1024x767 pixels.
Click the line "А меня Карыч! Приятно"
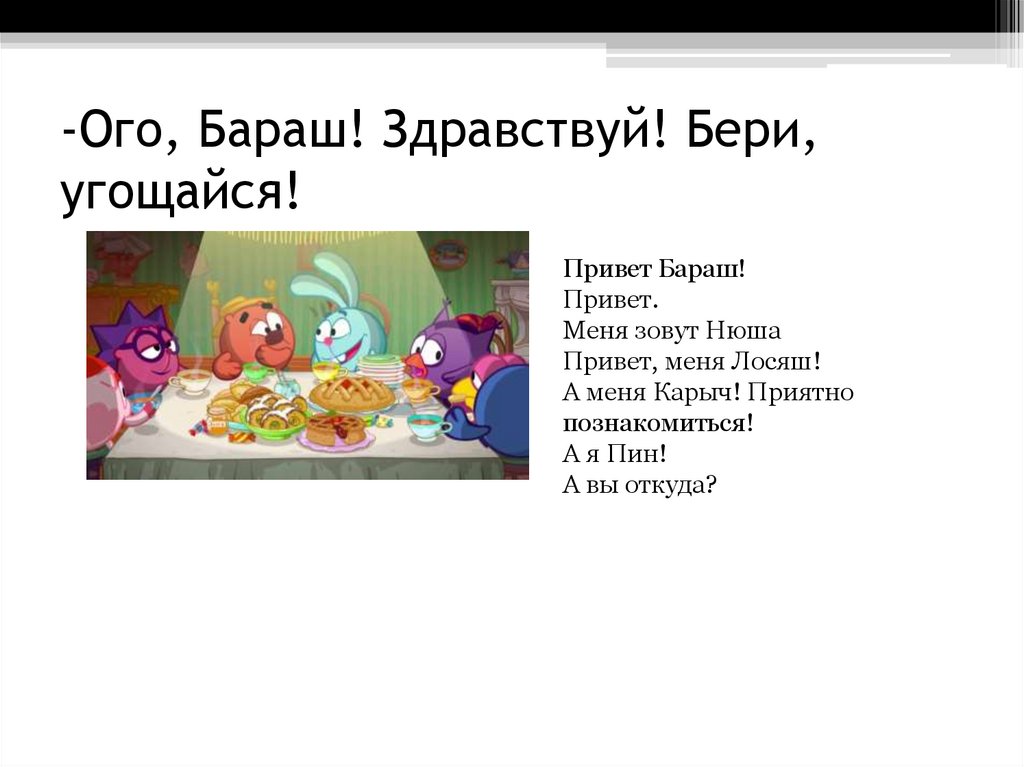(x=708, y=393)
